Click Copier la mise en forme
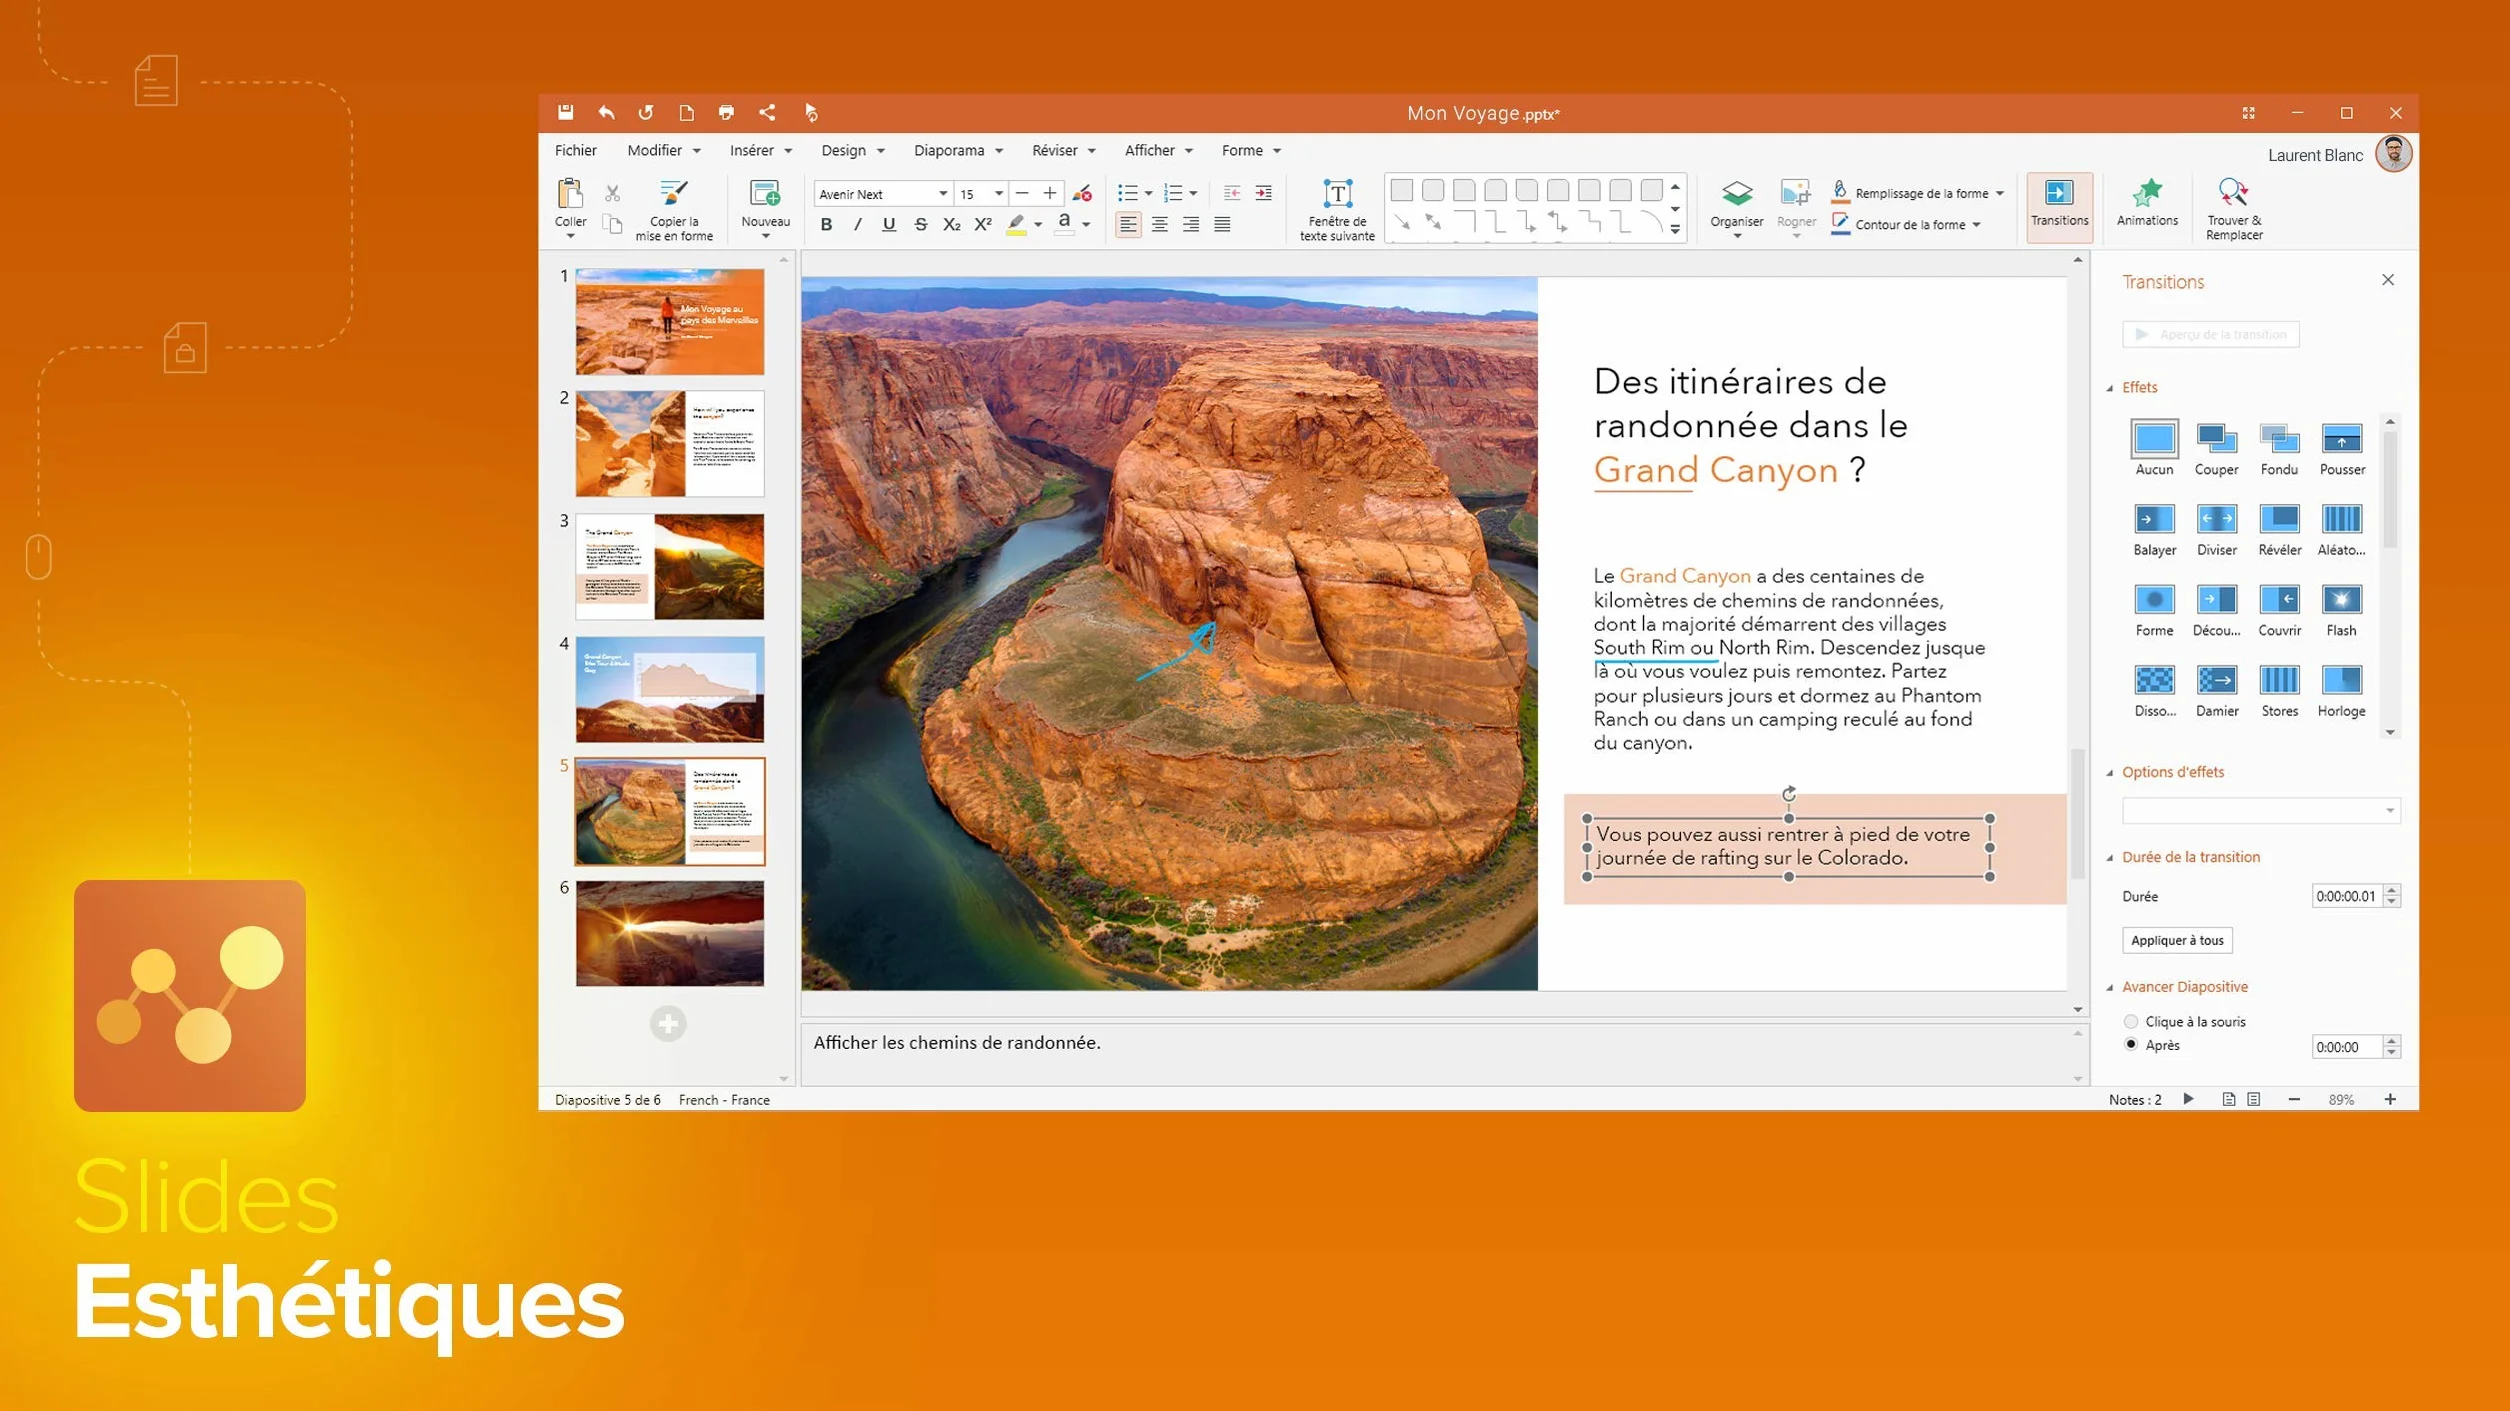Image resolution: width=2510 pixels, height=1411 pixels. point(674,210)
